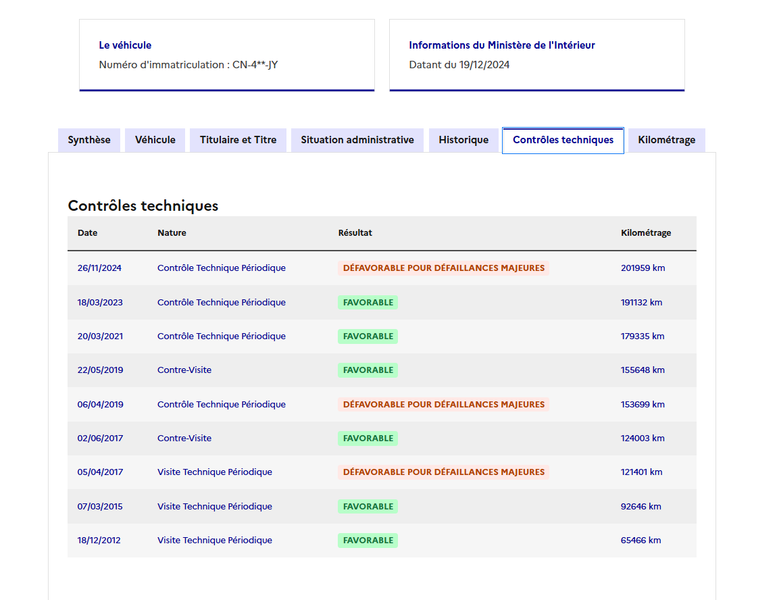Click the Résultat column header
This screenshot has width=779, height=600.
tap(355, 233)
